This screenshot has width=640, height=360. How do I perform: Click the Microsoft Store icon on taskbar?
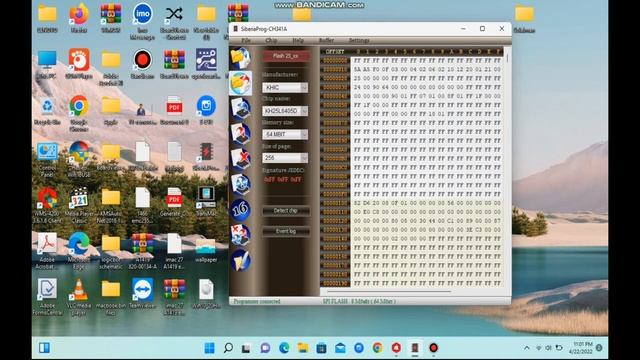point(321,348)
